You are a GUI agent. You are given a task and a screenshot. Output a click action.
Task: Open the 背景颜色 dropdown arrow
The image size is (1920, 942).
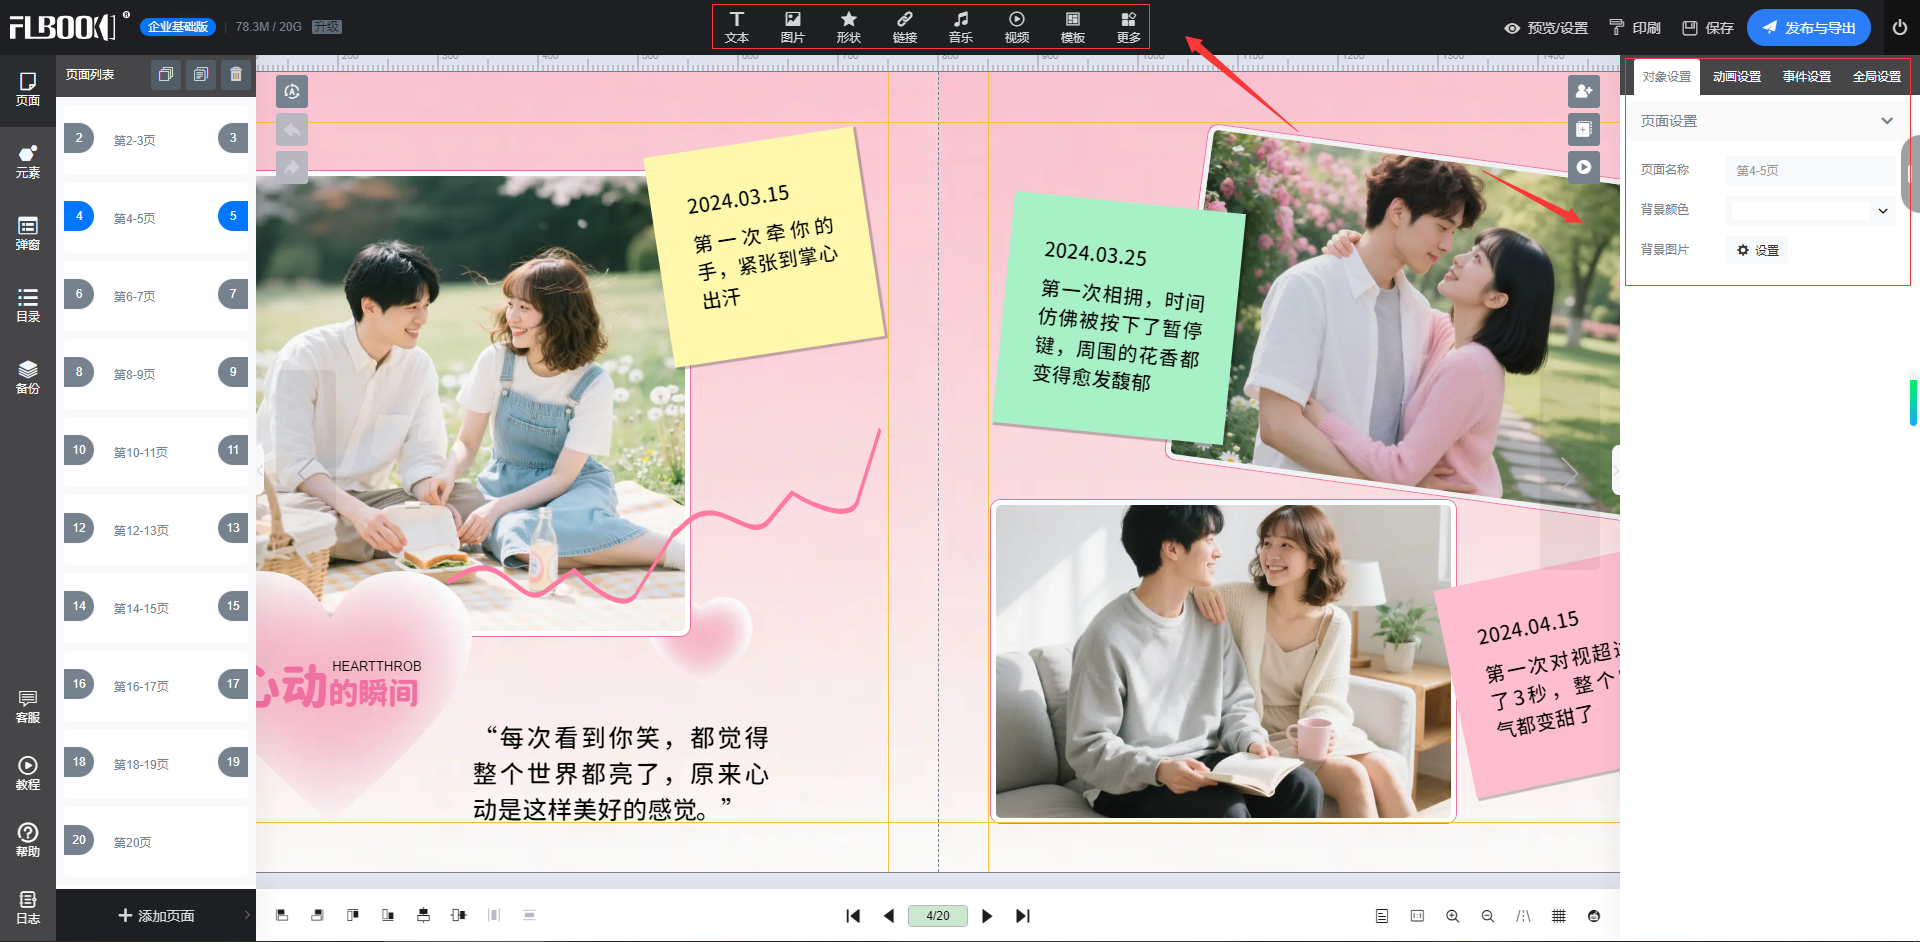click(x=1883, y=211)
